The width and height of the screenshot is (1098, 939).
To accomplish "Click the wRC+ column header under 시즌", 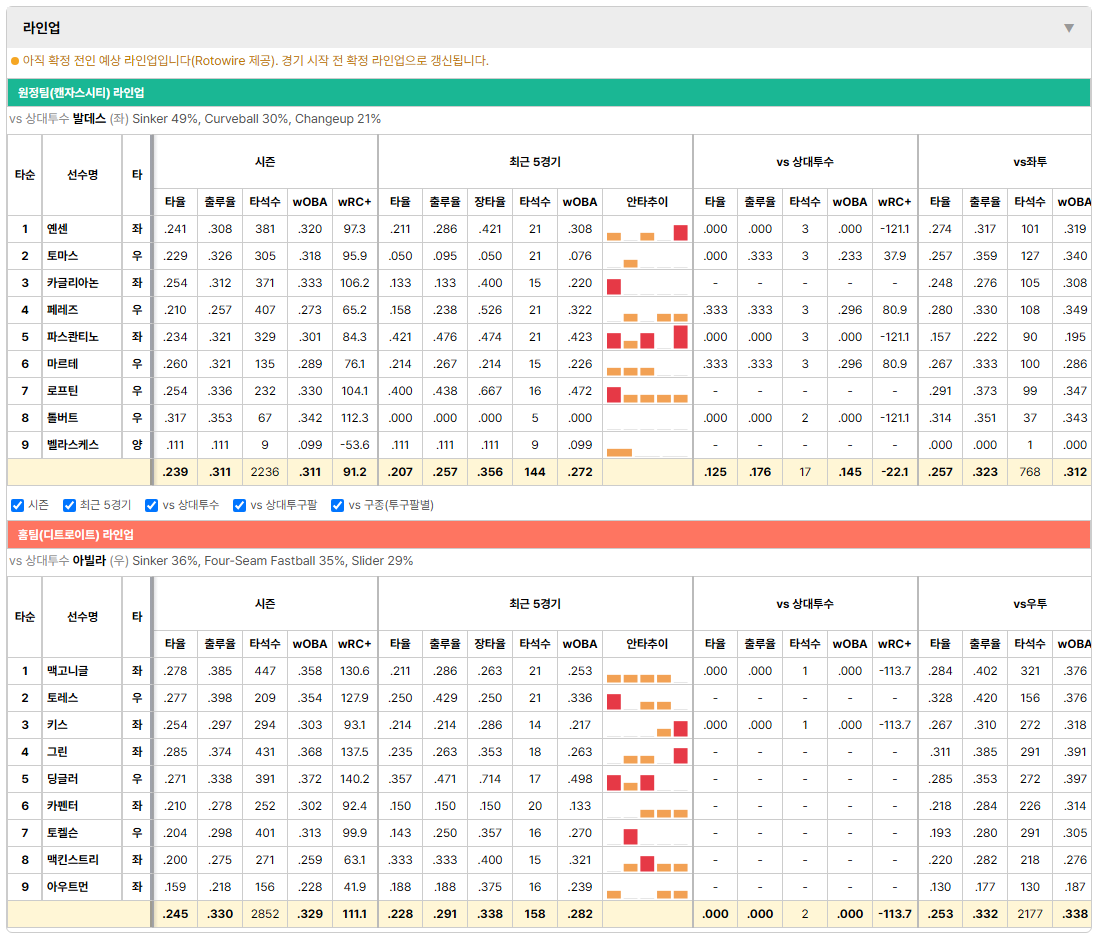I will click(354, 202).
